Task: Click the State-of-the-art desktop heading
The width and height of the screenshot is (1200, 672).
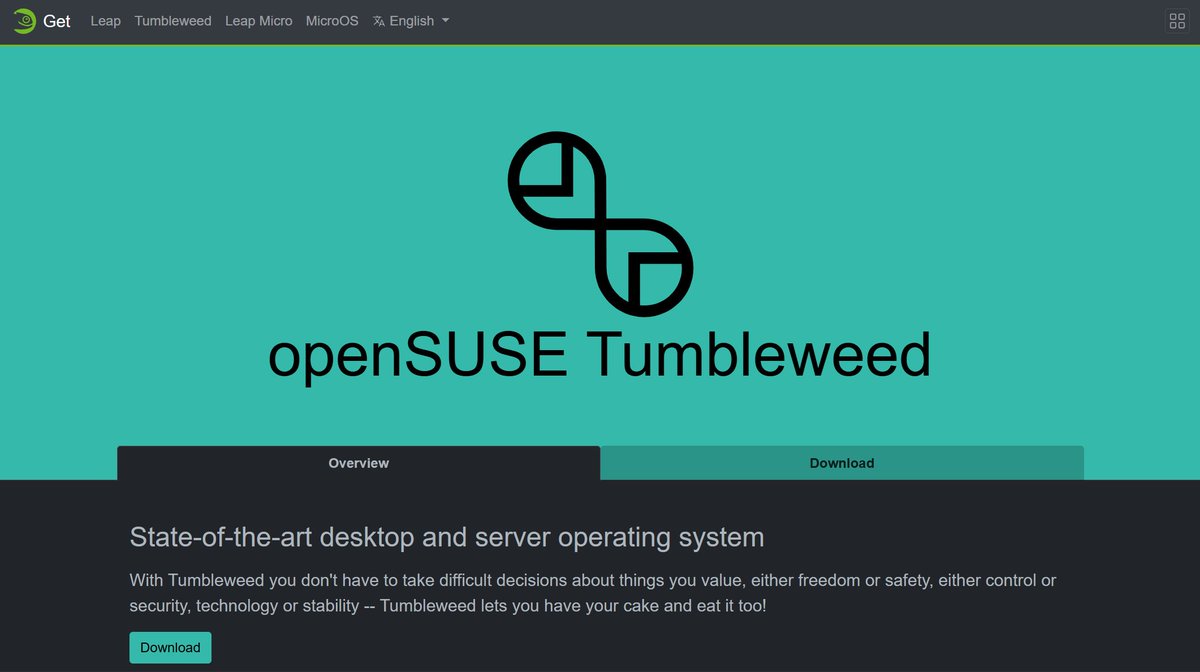Action: coord(447,537)
